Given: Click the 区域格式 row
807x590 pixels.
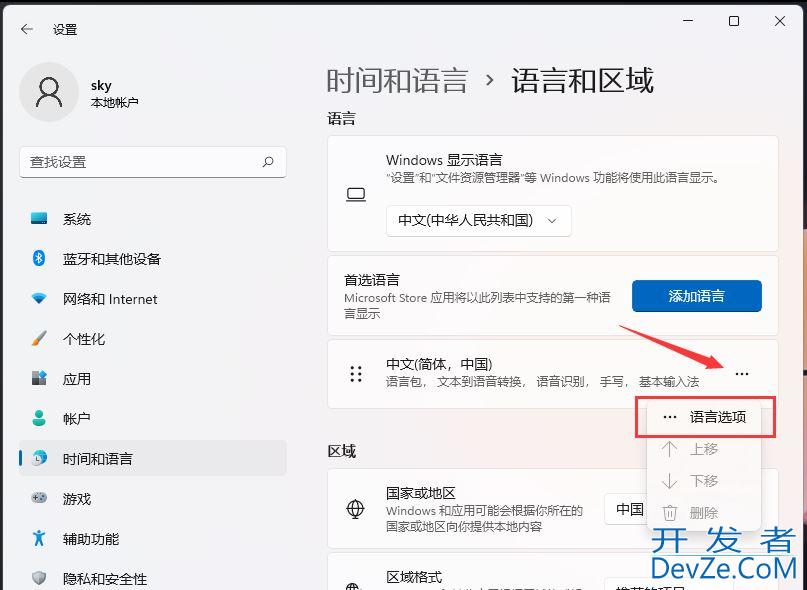Looking at the screenshot, I should (x=553, y=572).
